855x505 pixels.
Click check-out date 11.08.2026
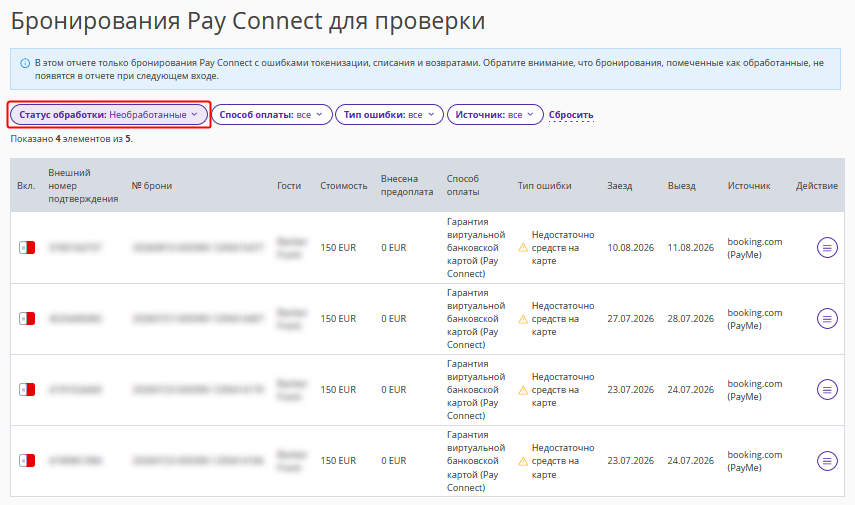[690, 248]
